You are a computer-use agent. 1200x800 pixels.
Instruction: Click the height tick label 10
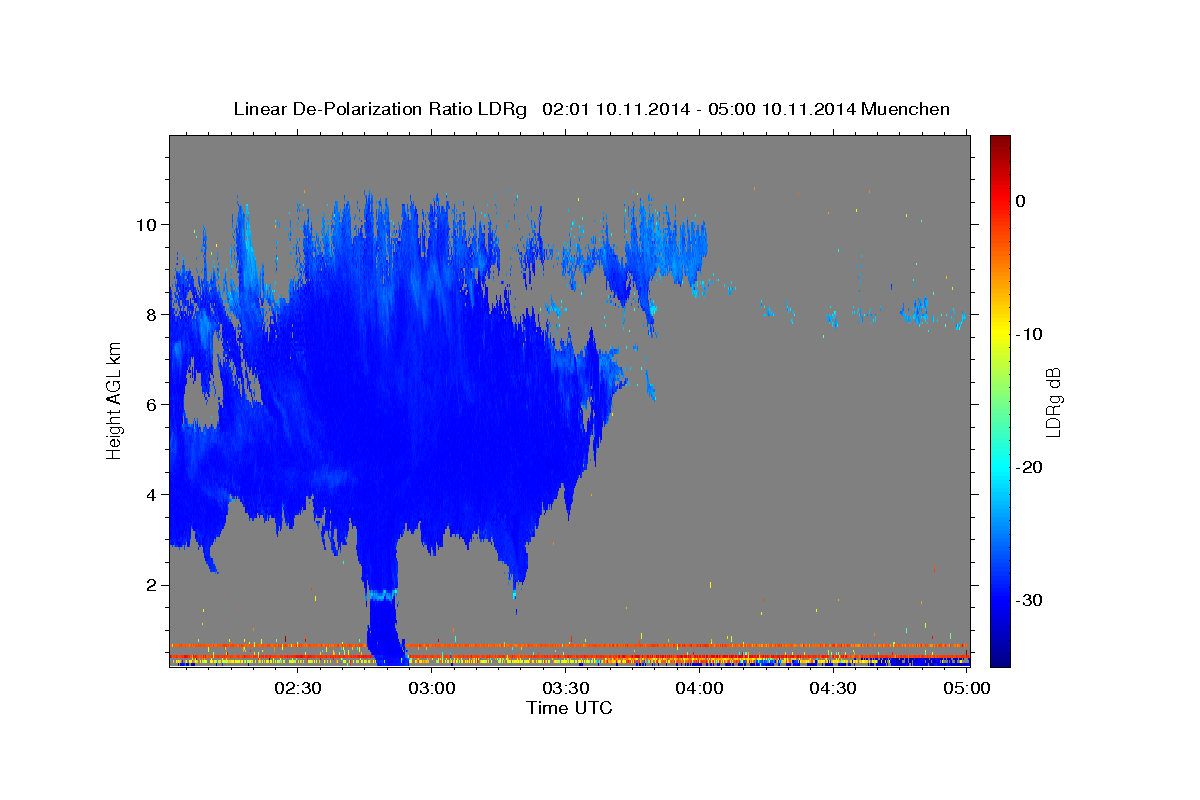click(145, 224)
